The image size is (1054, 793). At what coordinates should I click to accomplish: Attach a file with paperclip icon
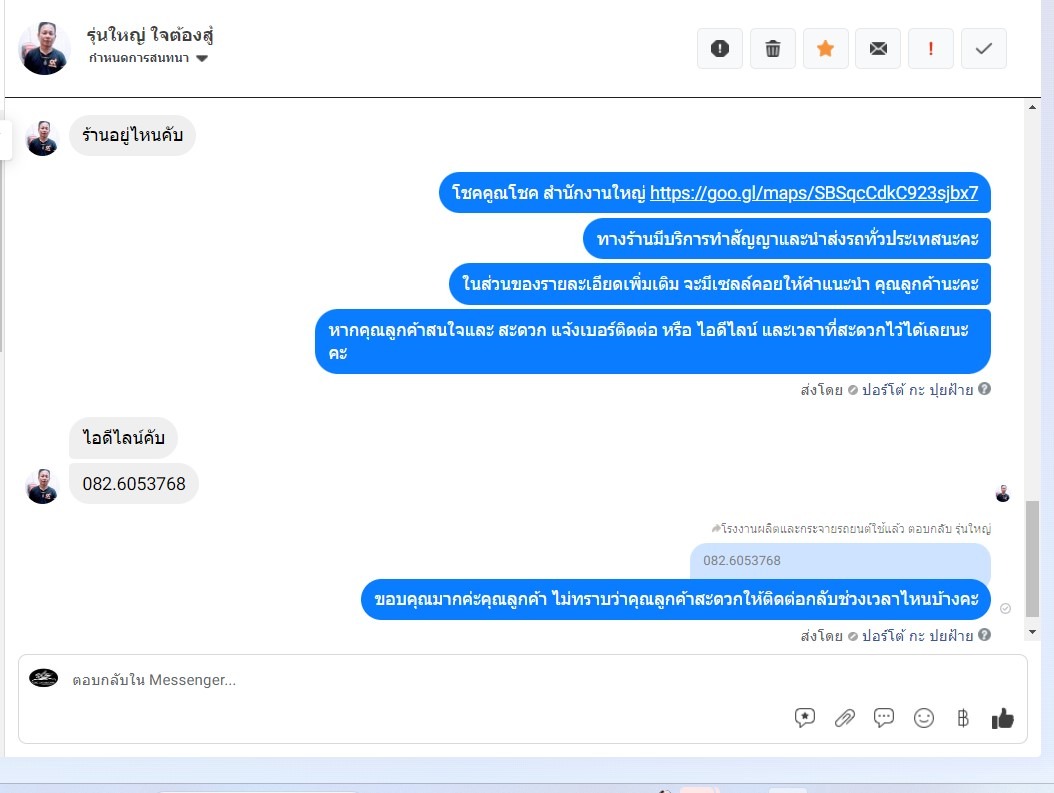pos(844,718)
